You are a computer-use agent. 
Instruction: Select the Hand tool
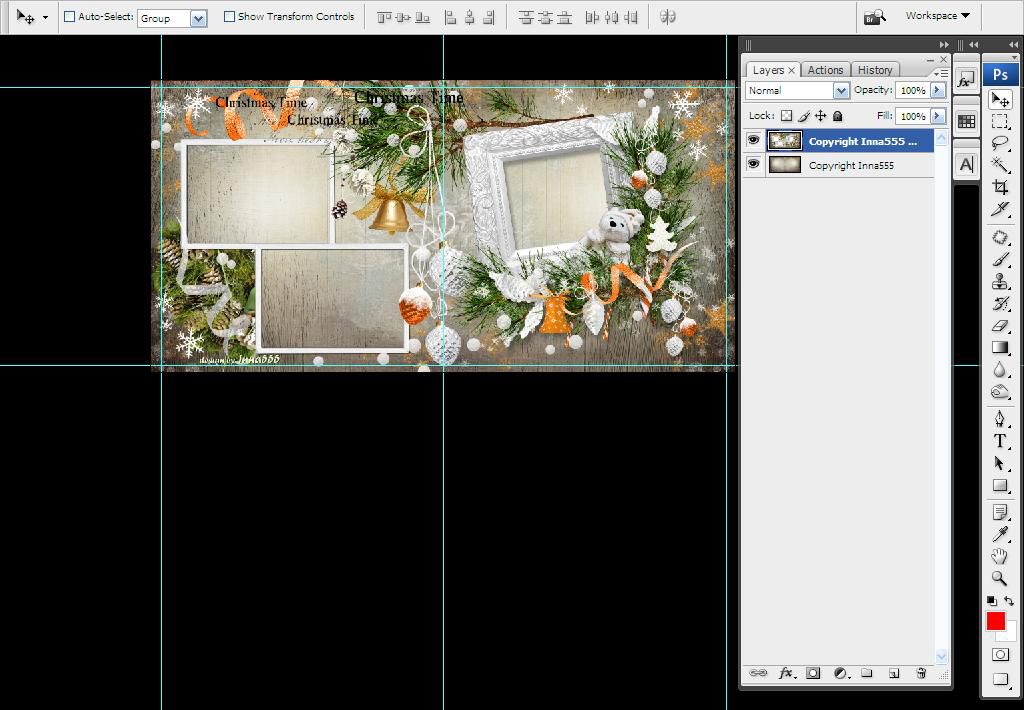pos(1000,557)
